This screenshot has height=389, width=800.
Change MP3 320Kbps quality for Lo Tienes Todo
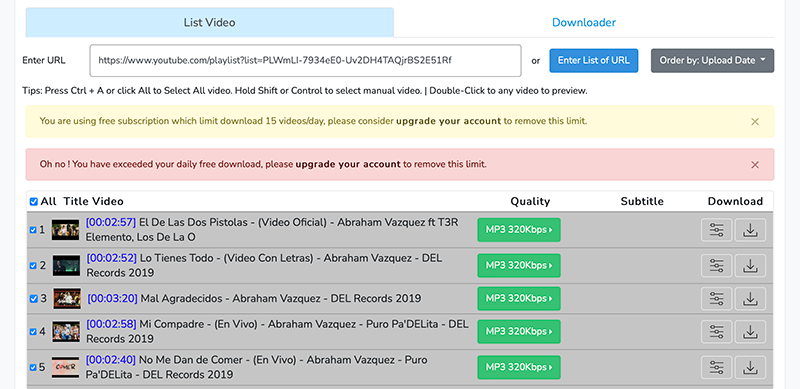click(519, 265)
